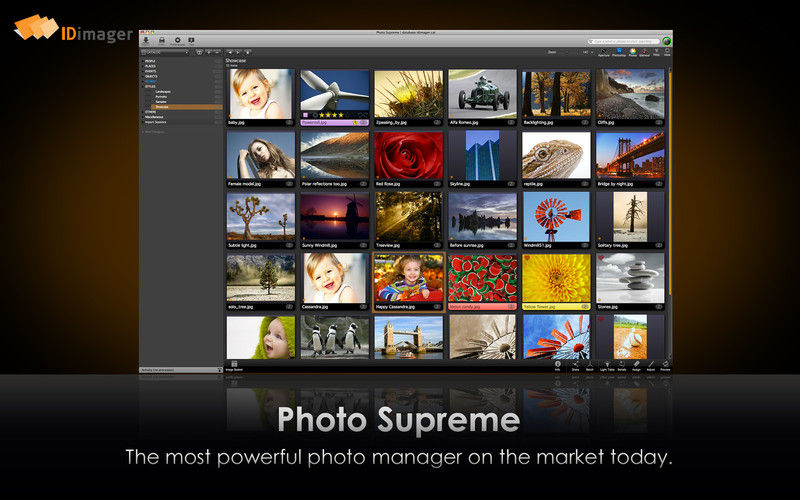
Task: Click the Assign icon in bottom bar
Action: (636, 364)
